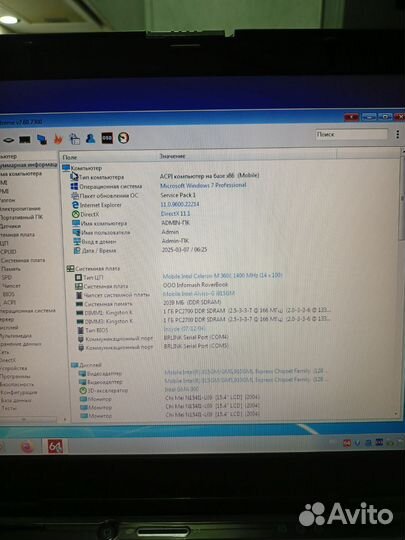405x540 pixels.
Task: Launch the flame stability test icon
Action: point(58,138)
